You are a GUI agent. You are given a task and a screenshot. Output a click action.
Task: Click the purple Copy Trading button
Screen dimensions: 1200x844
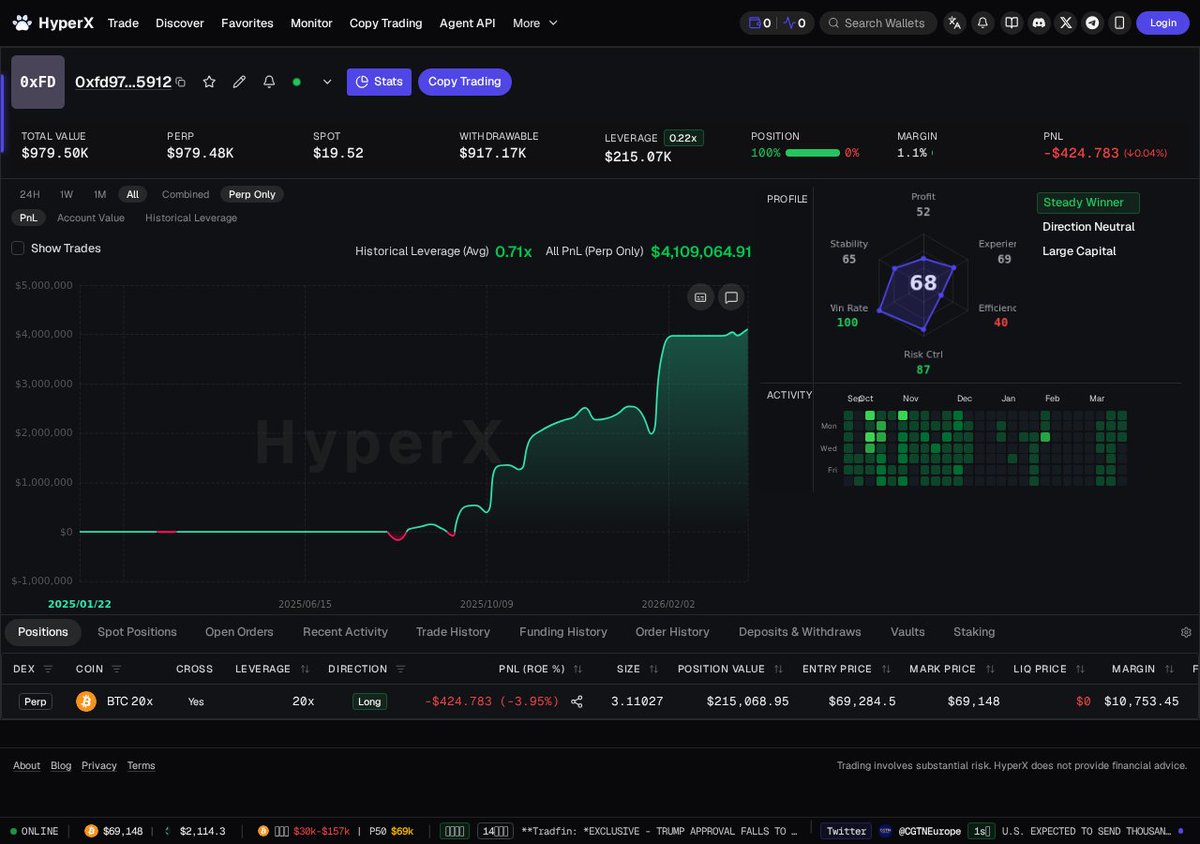465,82
